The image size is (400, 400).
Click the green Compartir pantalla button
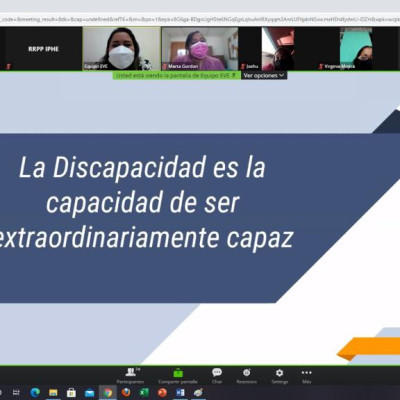[178, 376]
